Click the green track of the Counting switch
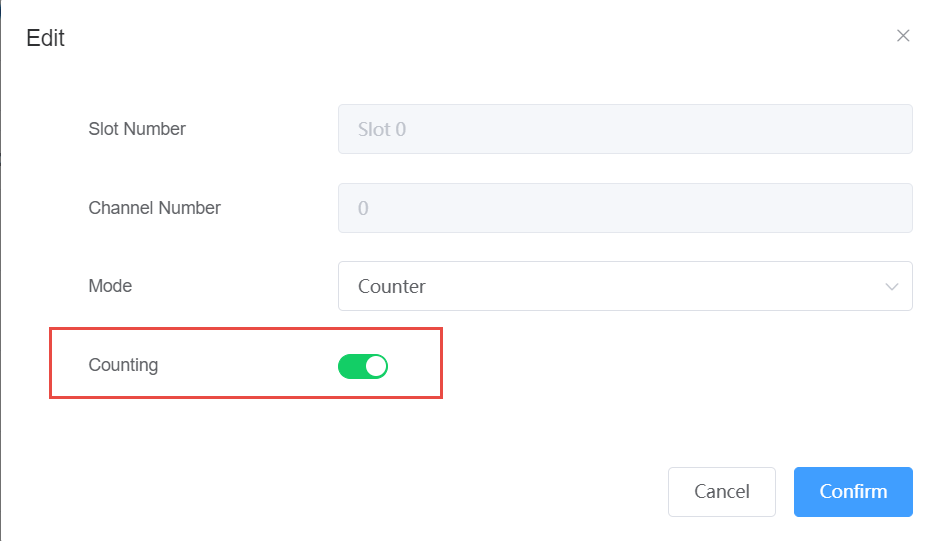Screen dimensions: 935x541 tap(351, 367)
